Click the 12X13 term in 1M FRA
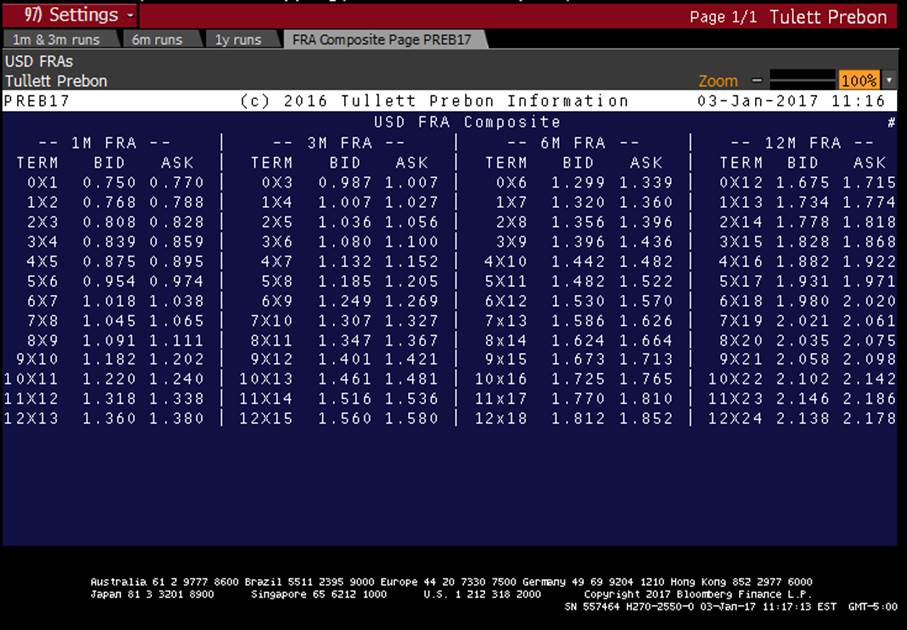The width and height of the screenshot is (907, 630). point(31,418)
